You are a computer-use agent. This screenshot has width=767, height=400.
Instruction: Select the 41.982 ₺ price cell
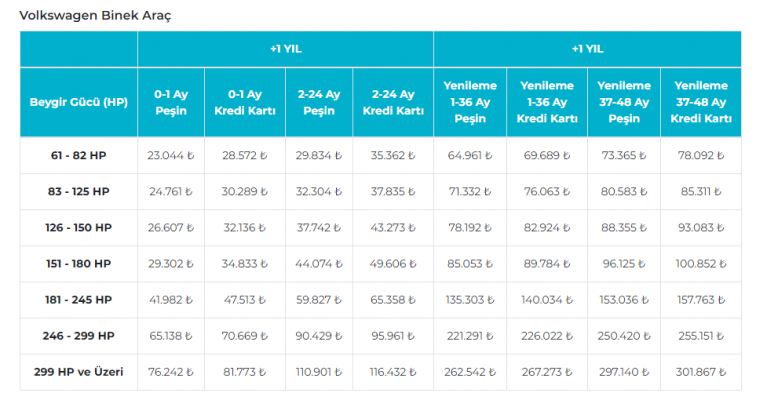point(171,300)
